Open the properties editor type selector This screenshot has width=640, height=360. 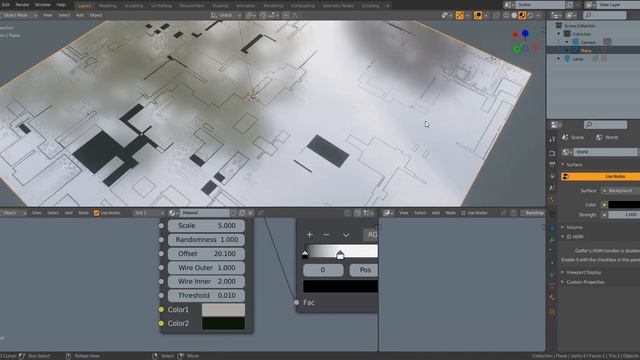point(556,124)
